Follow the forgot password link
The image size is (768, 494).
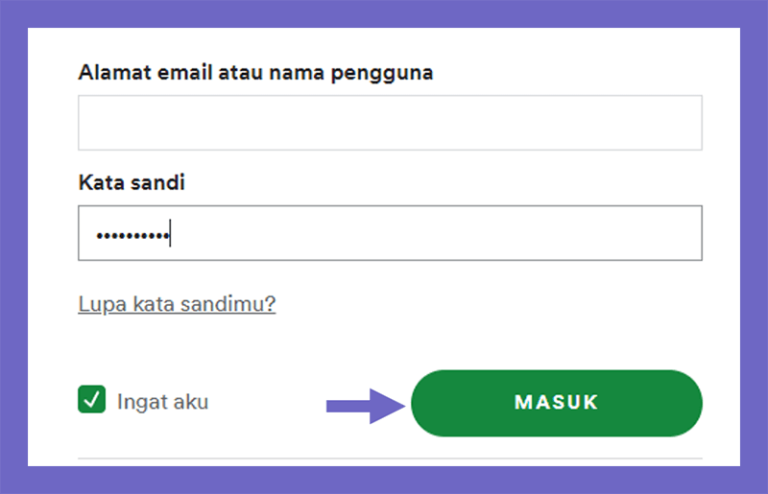177,304
